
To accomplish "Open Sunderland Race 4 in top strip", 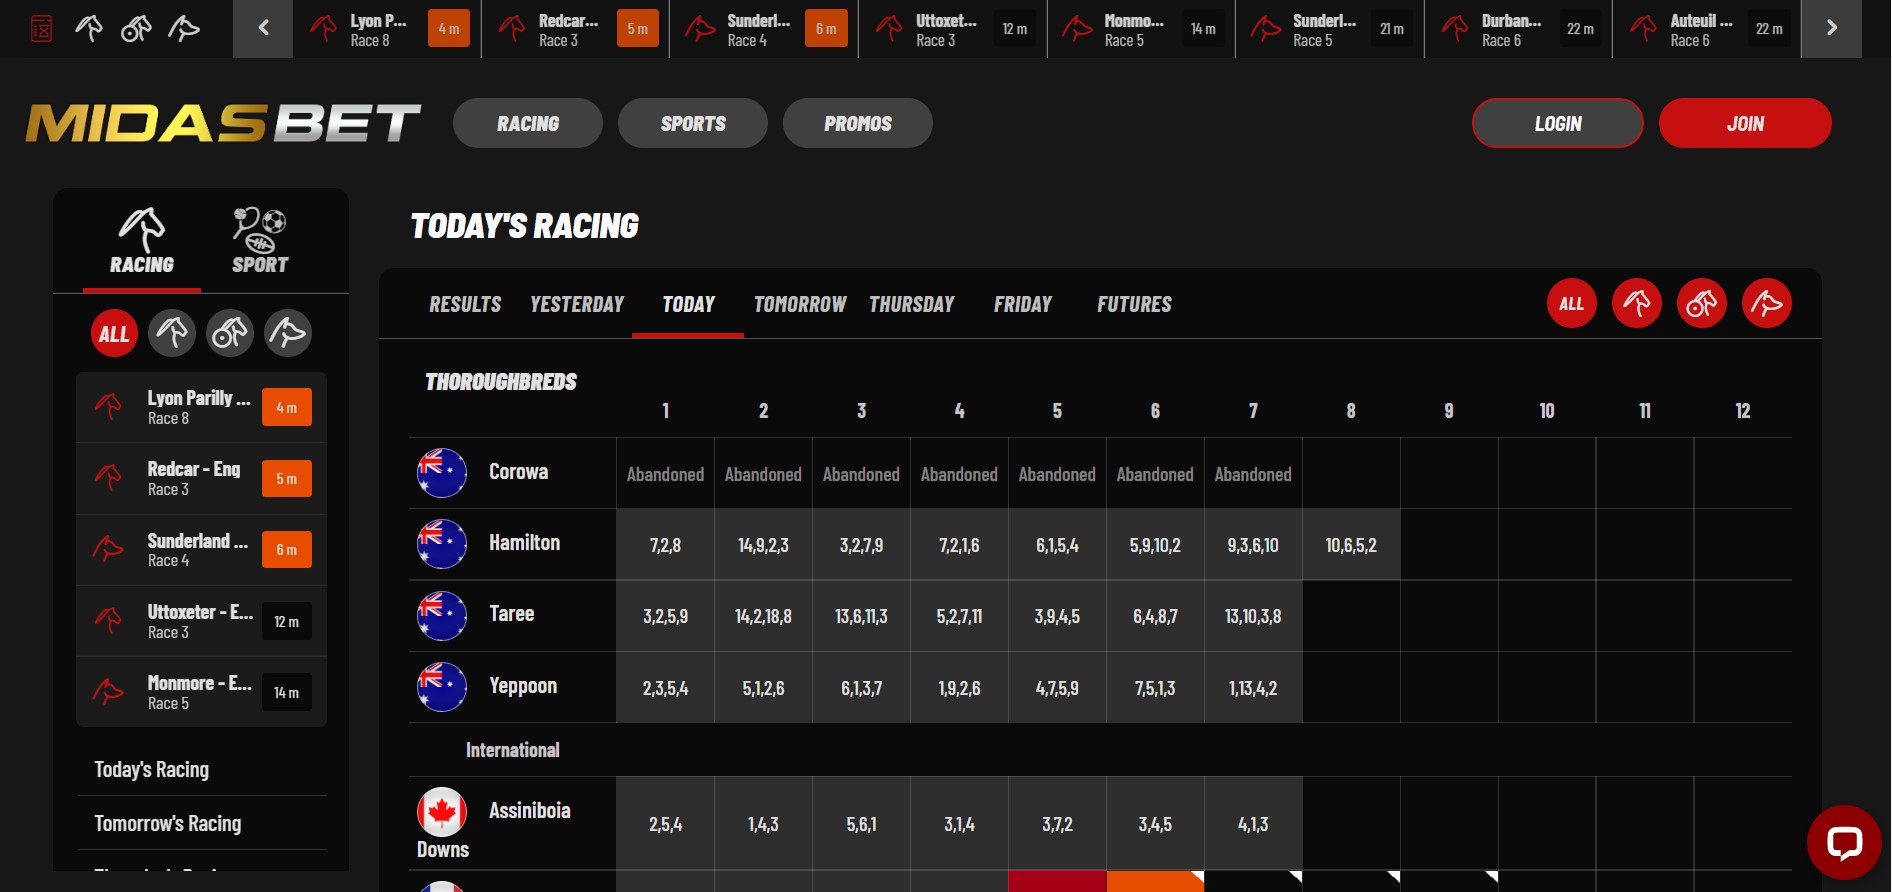I will click(x=764, y=29).
